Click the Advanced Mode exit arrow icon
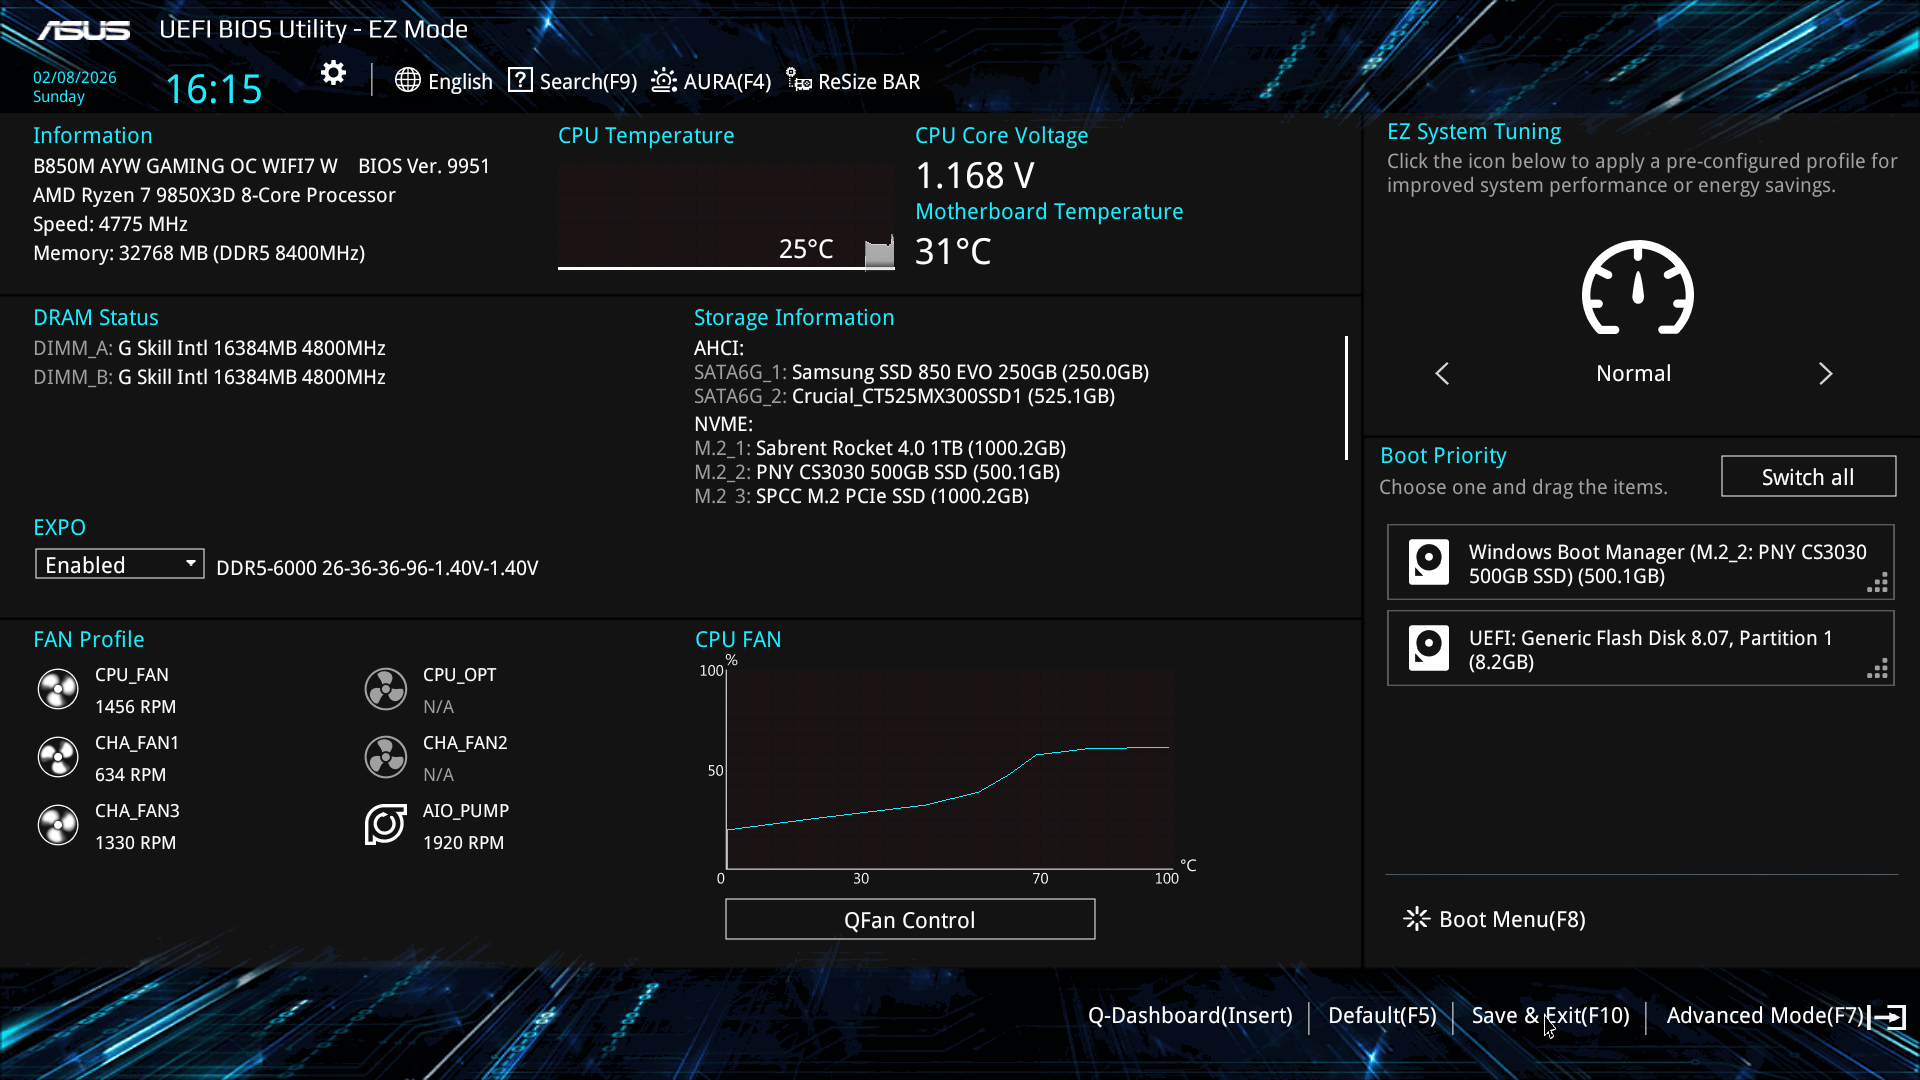 pyautogui.click(x=1888, y=1017)
